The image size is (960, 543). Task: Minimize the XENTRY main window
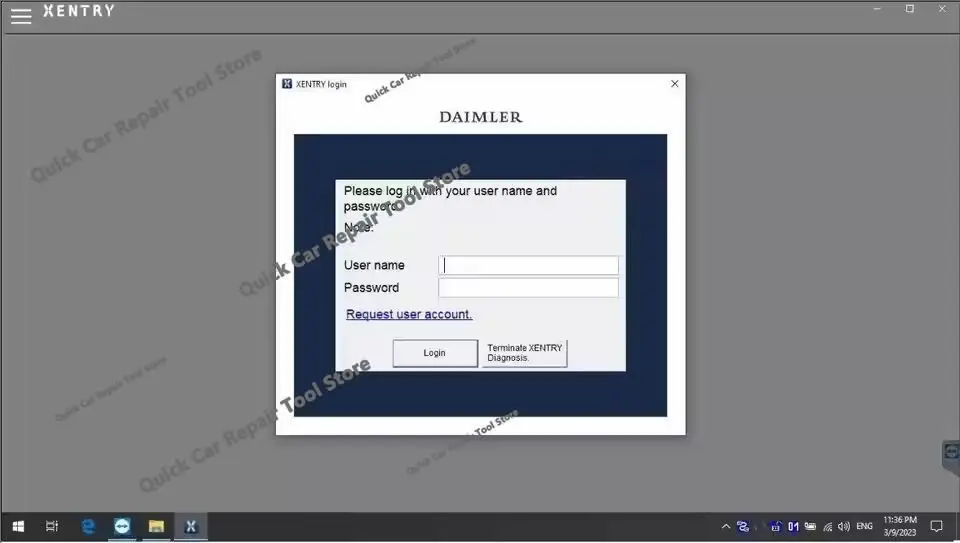click(x=877, y=9)
